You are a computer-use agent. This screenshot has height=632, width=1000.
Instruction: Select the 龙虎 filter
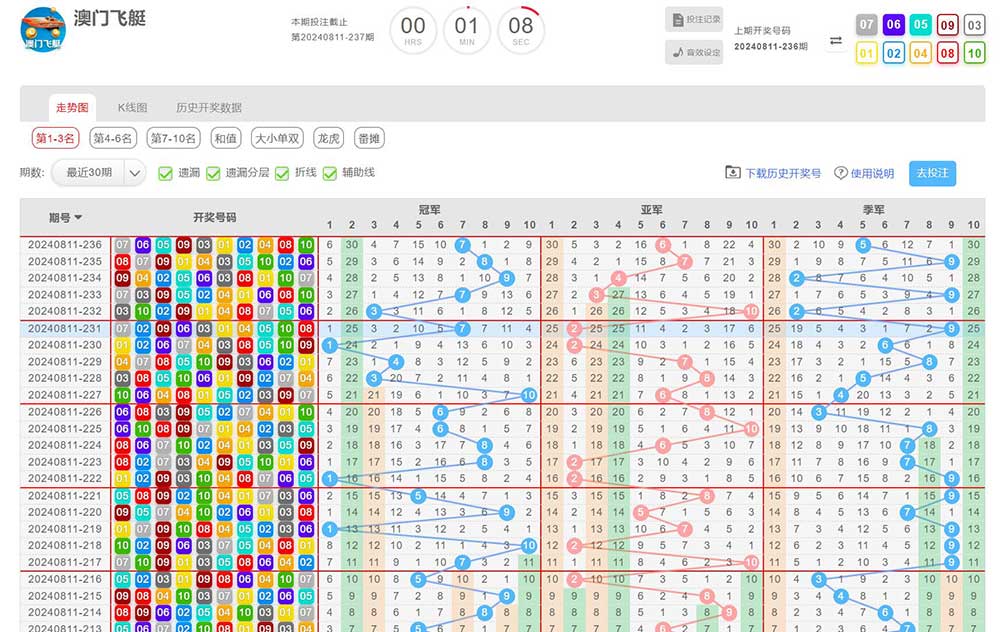[327, 138]
